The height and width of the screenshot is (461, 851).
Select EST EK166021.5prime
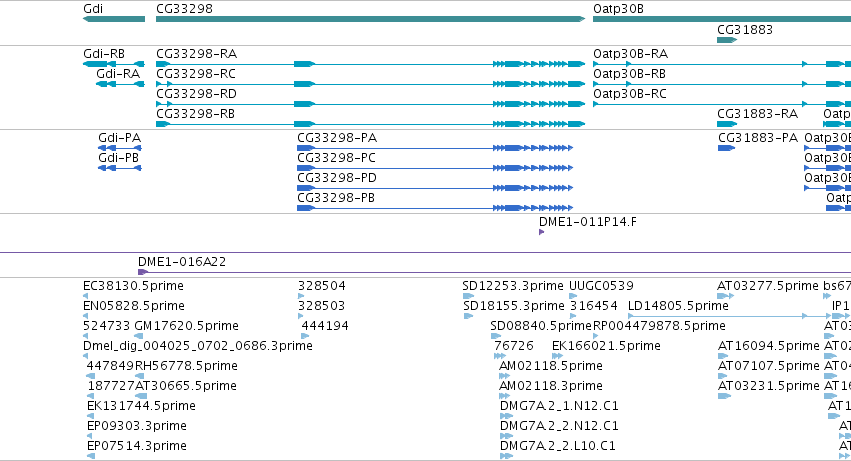click(x=606, y=346)
